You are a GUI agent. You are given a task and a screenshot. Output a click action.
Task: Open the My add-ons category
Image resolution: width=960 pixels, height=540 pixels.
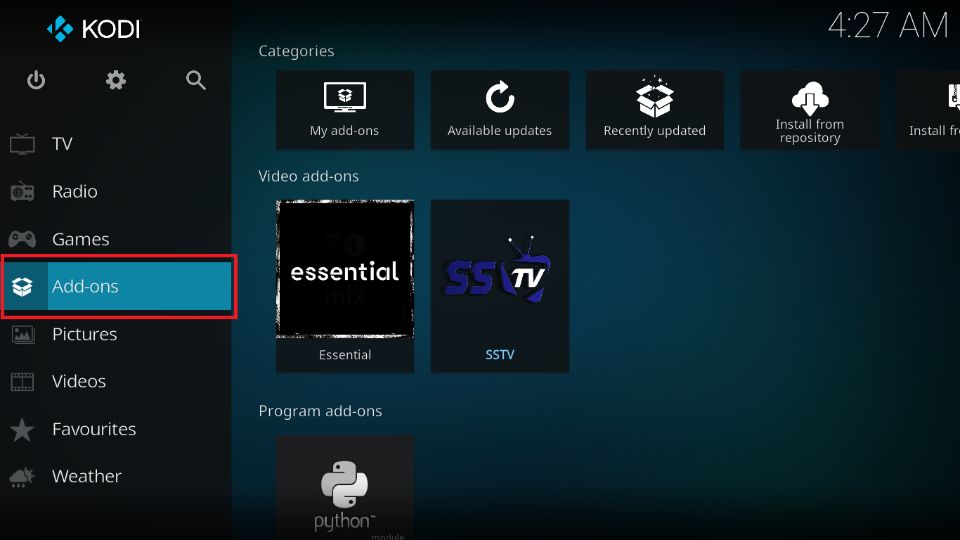[x=345, y=110]
